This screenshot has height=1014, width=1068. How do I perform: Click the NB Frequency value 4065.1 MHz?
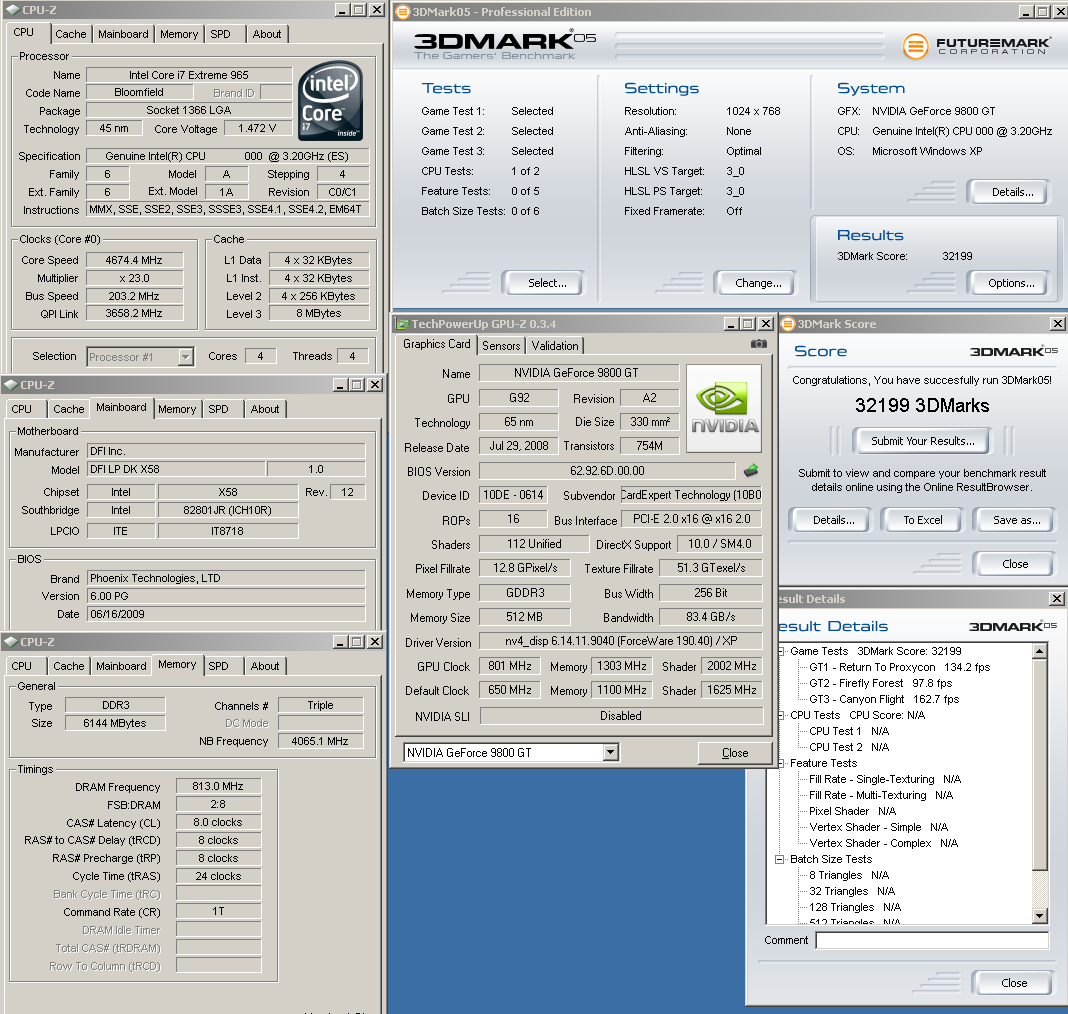coord(320,741)
